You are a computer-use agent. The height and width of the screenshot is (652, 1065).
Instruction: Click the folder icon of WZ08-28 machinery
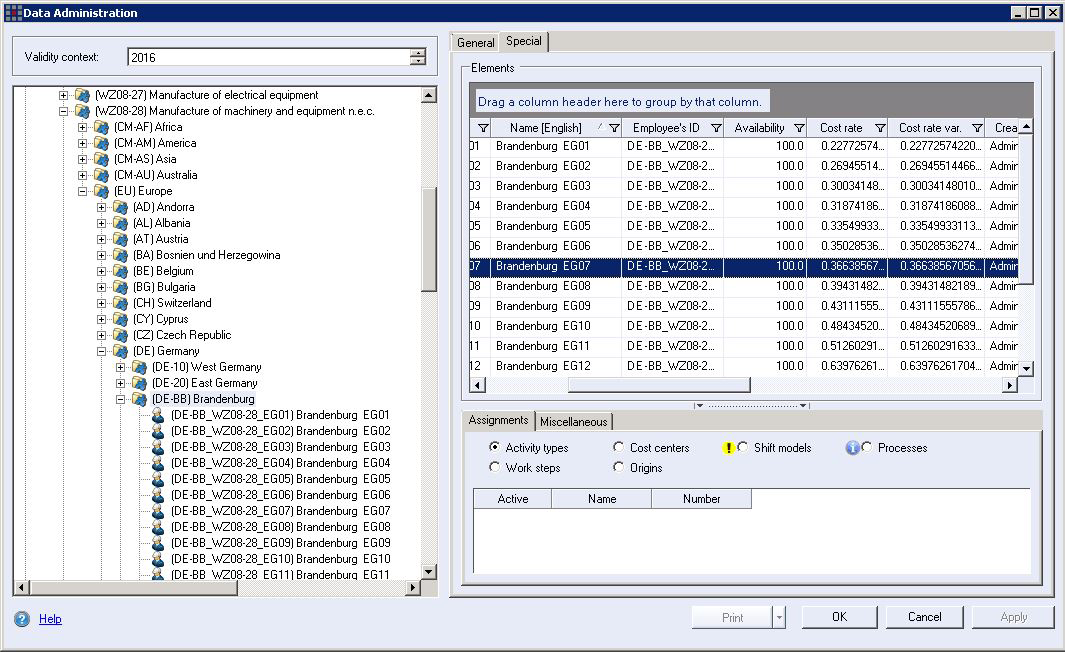(x=82, y=111)
